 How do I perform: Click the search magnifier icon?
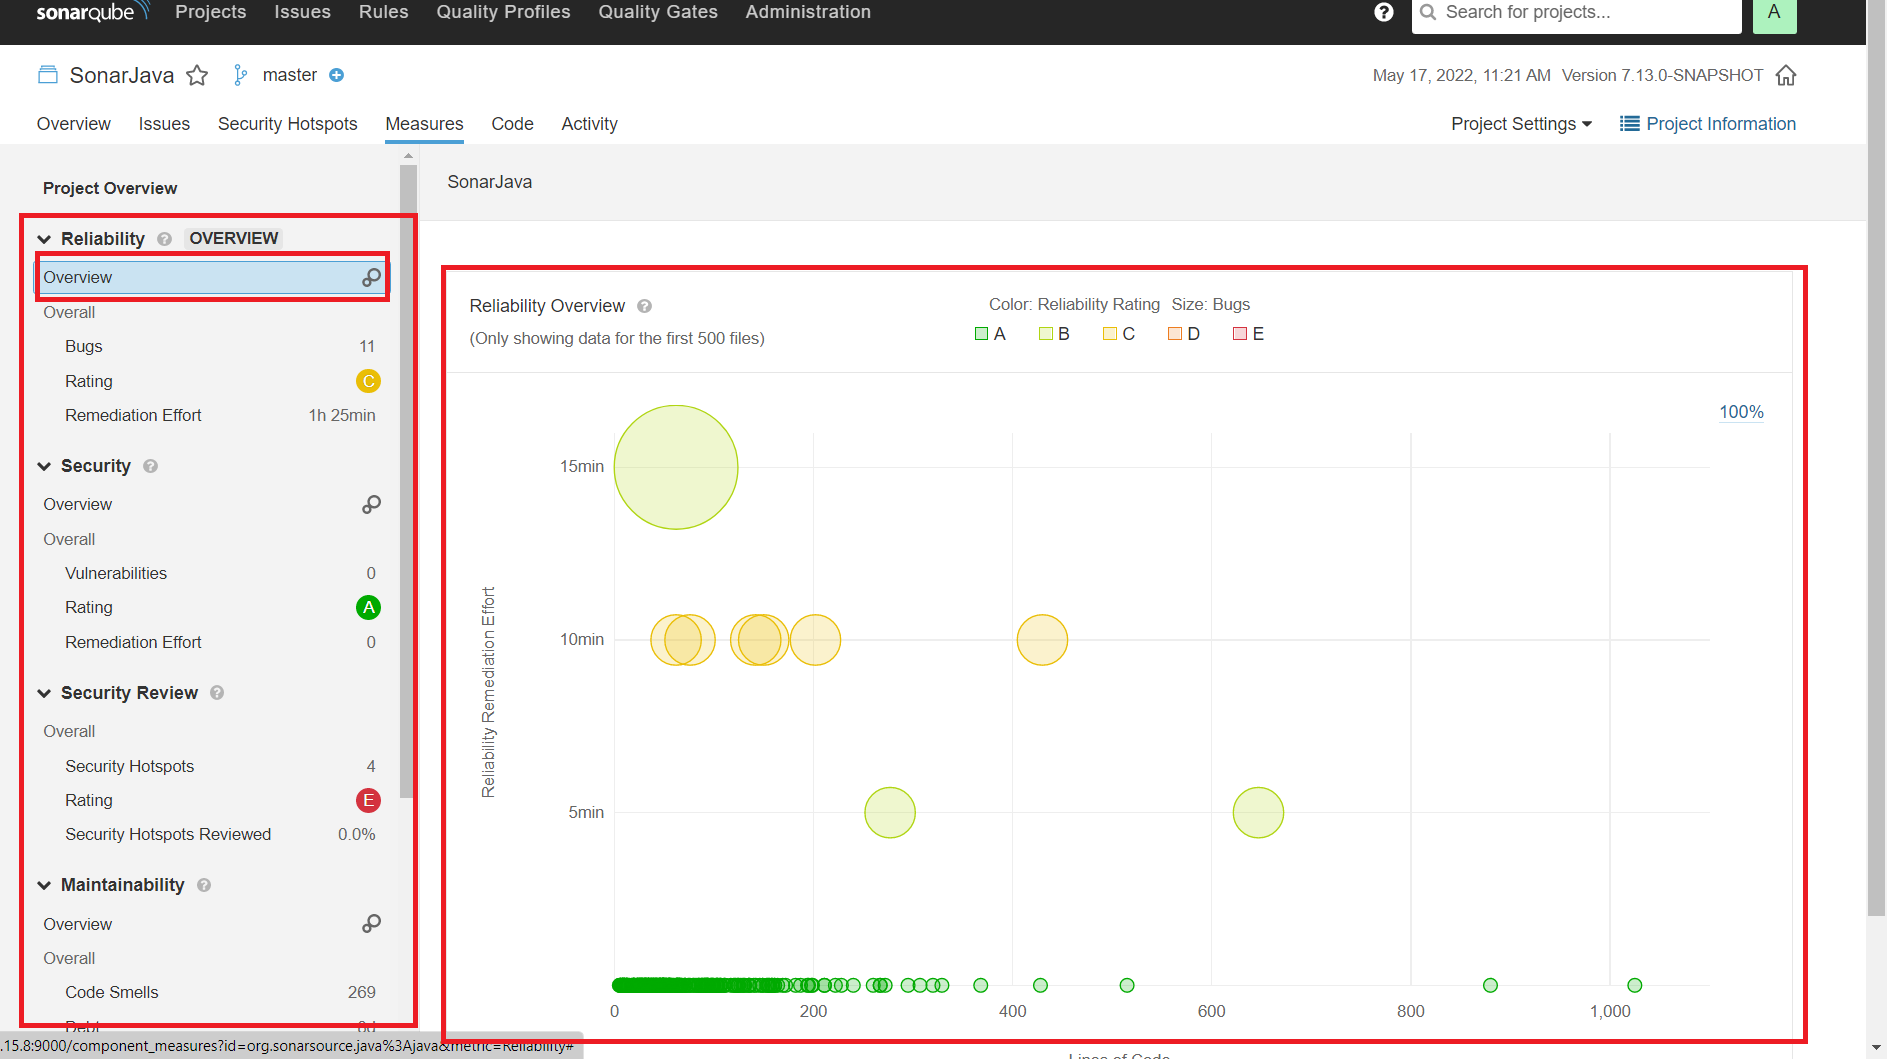(1428, 12)
